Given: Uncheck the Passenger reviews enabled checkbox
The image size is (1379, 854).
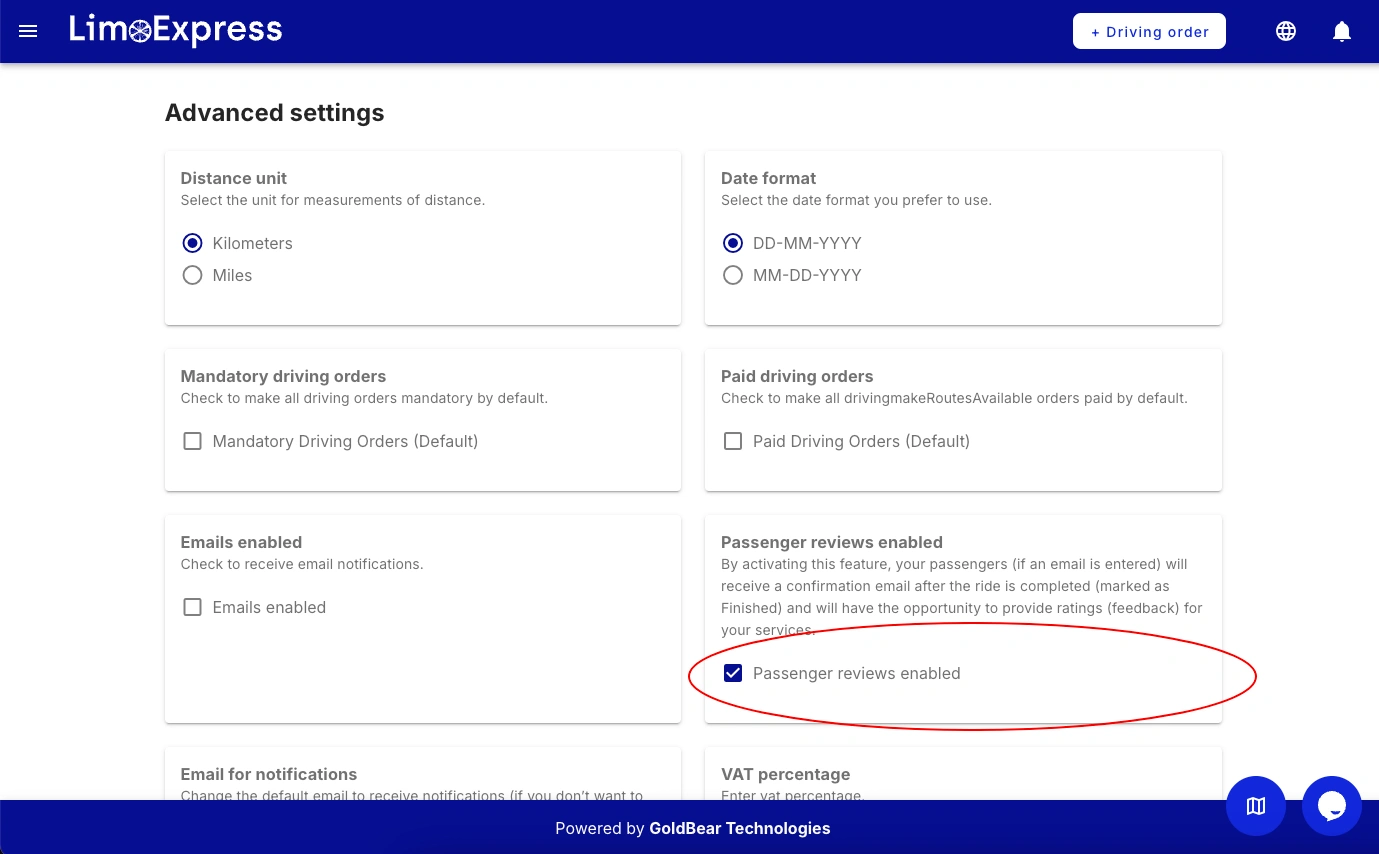Looking at the screenshot, I should tap(733, 673).
